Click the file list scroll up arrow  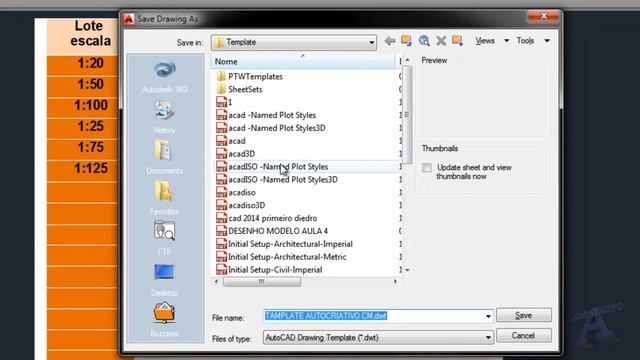pos(407,60)
